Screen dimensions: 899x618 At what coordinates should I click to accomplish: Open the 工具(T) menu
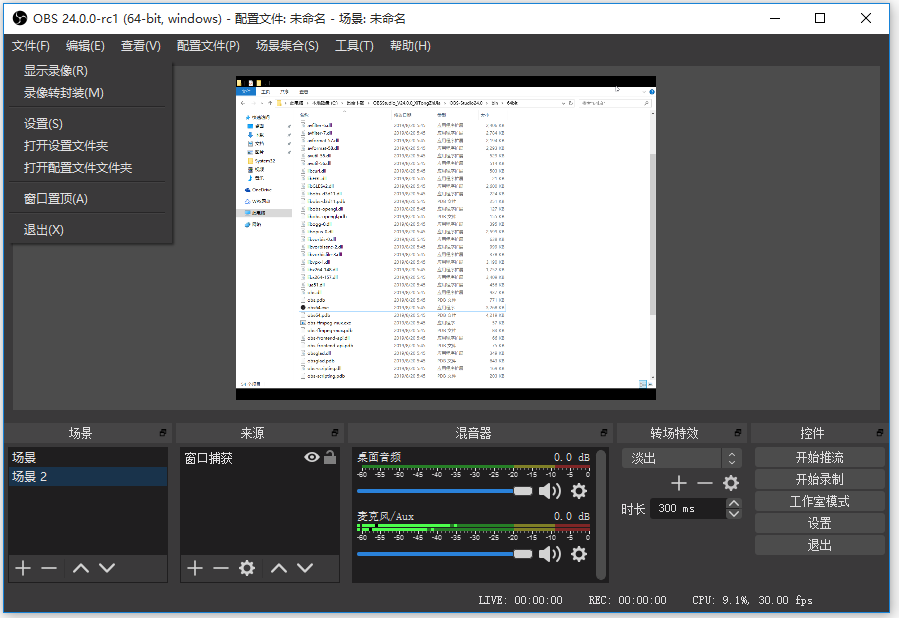click(x=354, y=46)
